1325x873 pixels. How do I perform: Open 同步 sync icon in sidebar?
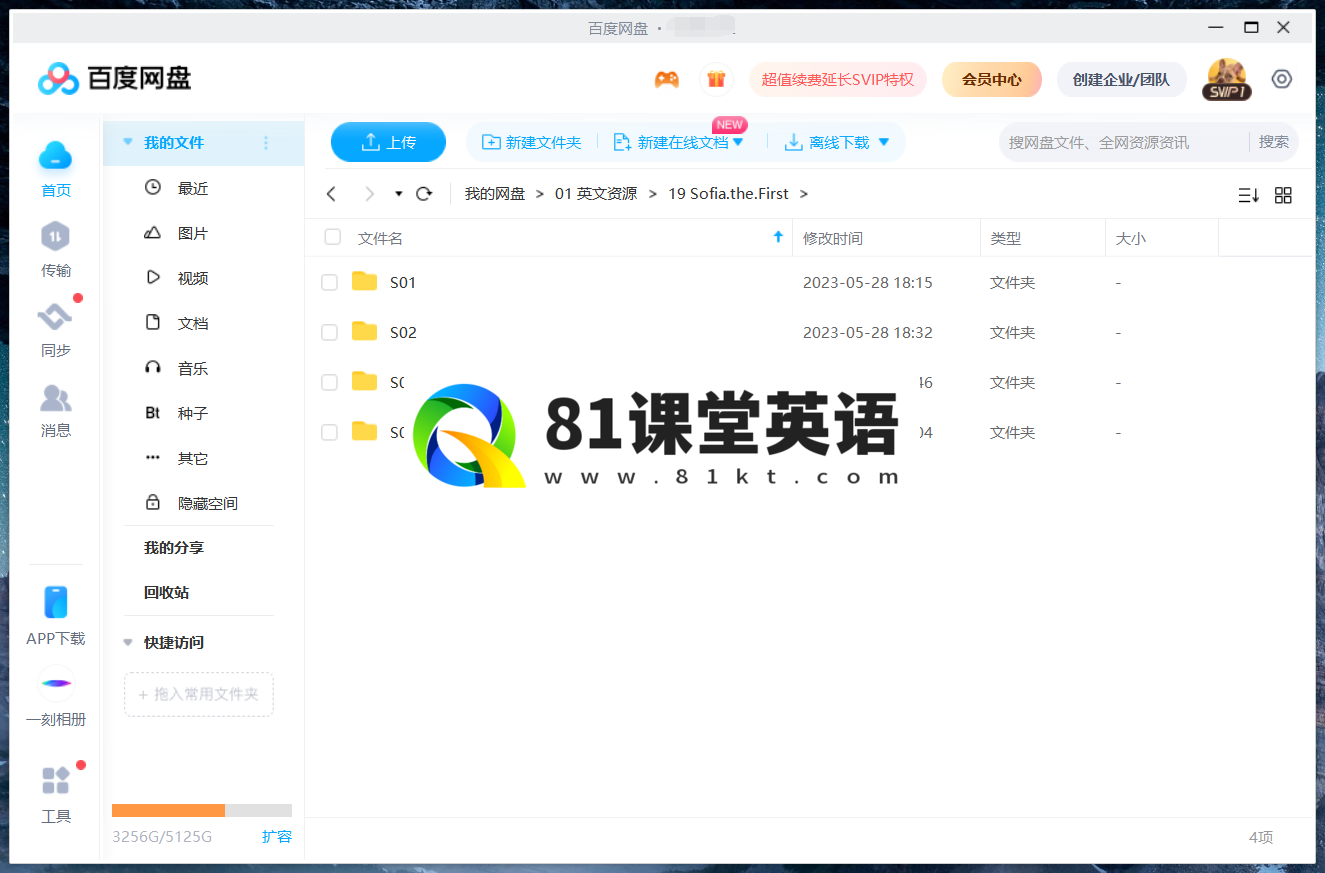(x=56, y=317)
